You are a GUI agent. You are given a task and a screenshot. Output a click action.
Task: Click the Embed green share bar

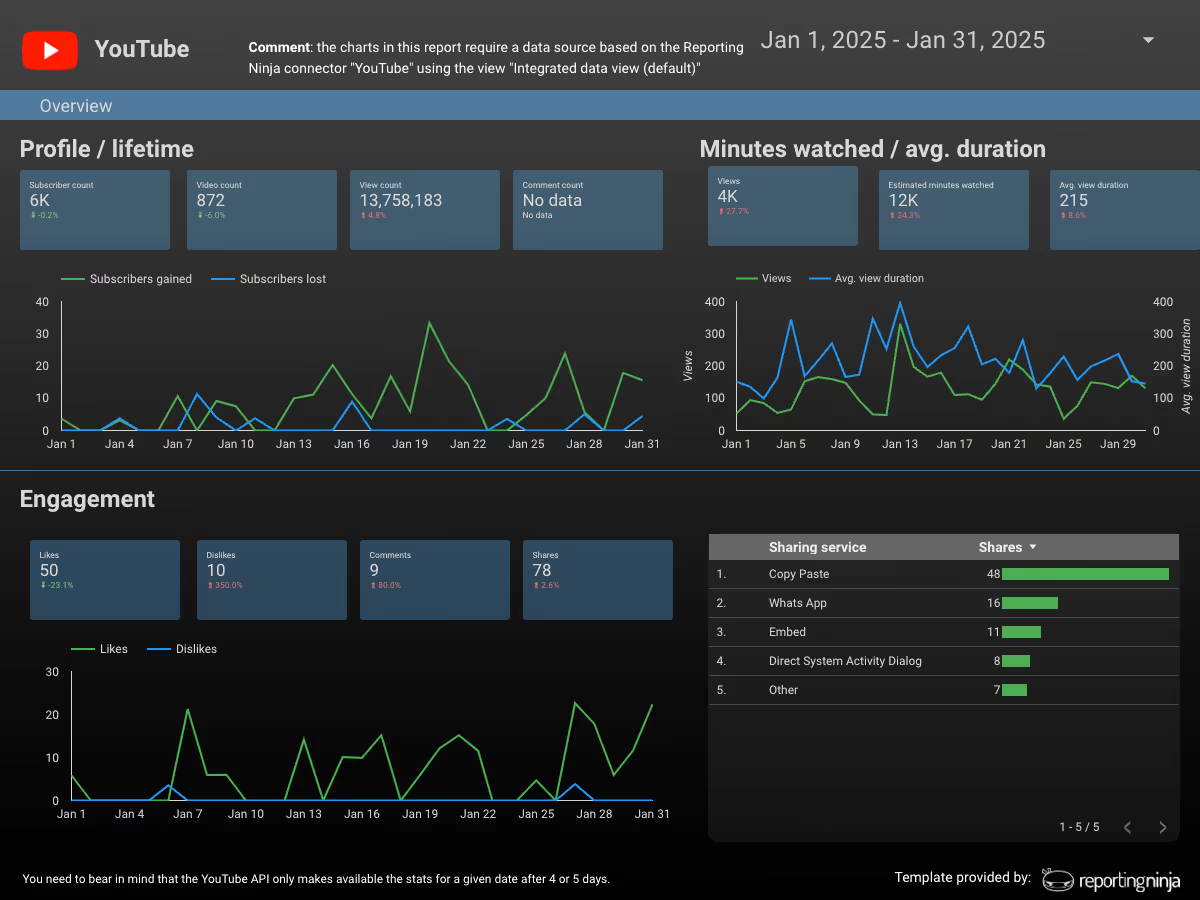1021,632
